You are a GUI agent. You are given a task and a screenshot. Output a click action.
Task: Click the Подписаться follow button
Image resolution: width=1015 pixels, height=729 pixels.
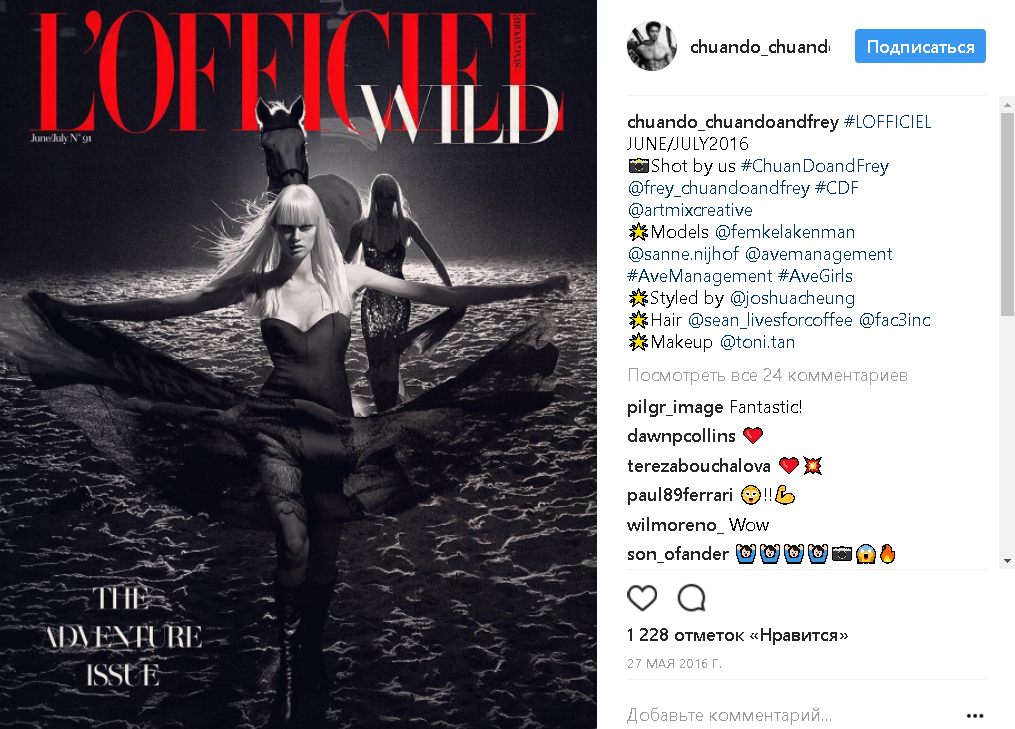[920, 47]
